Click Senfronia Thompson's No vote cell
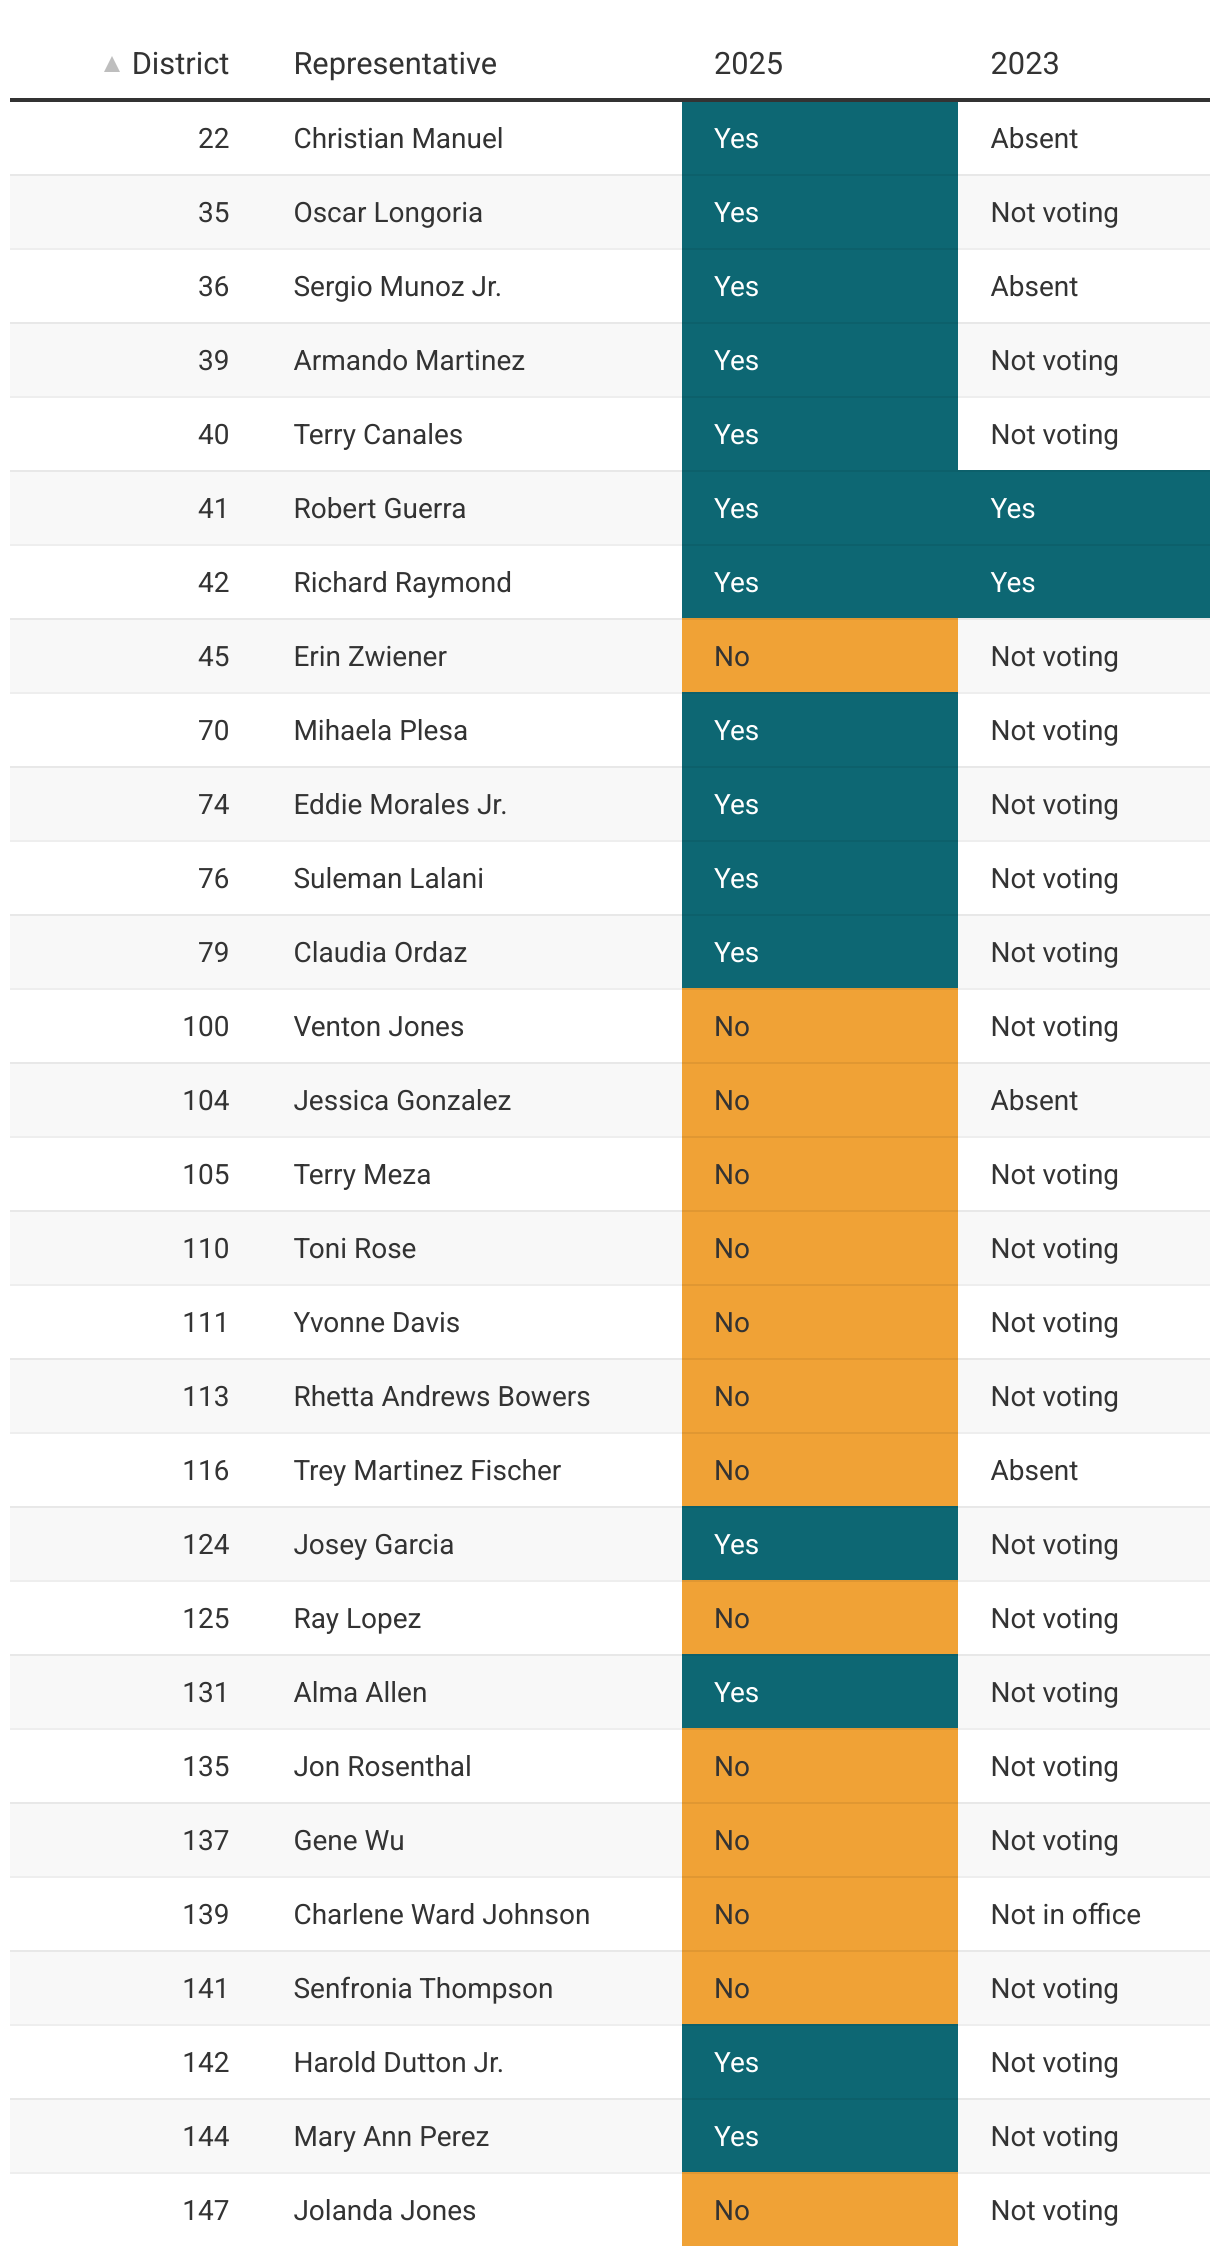The height and width of the screenshot is (2256, 1220). tap(820, 1988)
